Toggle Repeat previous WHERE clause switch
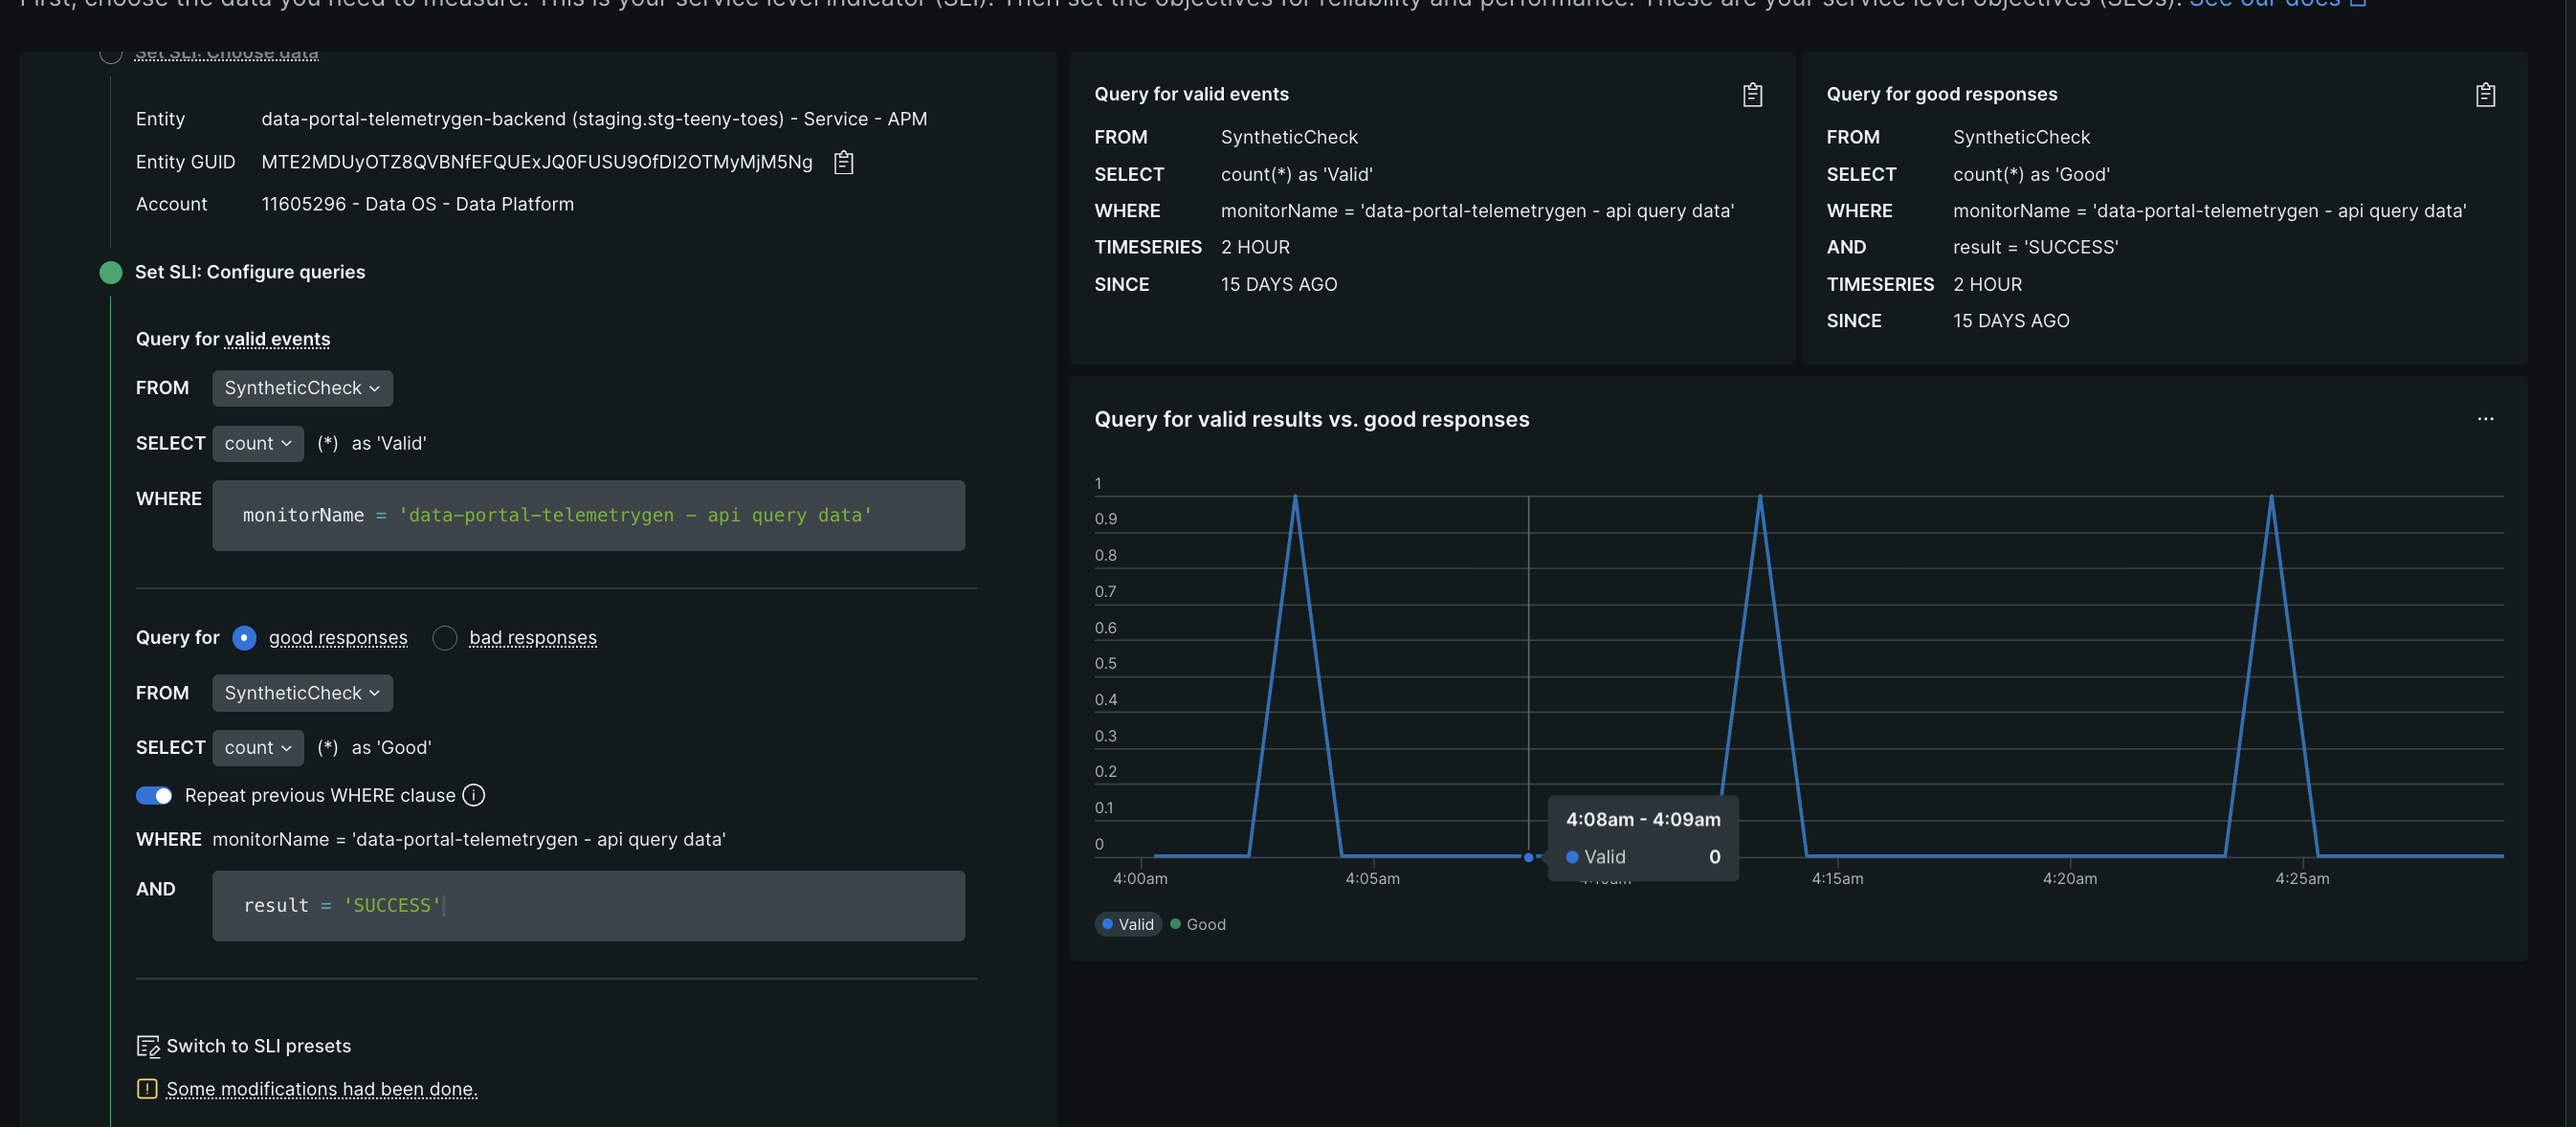 click(154, 795)
